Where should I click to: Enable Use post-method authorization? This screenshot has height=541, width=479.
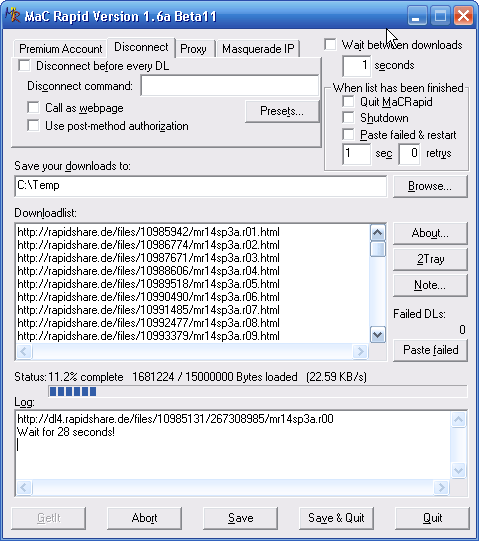click(33, 126)
